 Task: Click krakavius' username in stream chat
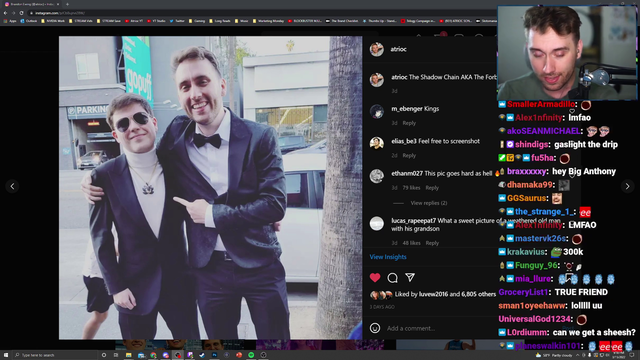(x=525, y=252)
